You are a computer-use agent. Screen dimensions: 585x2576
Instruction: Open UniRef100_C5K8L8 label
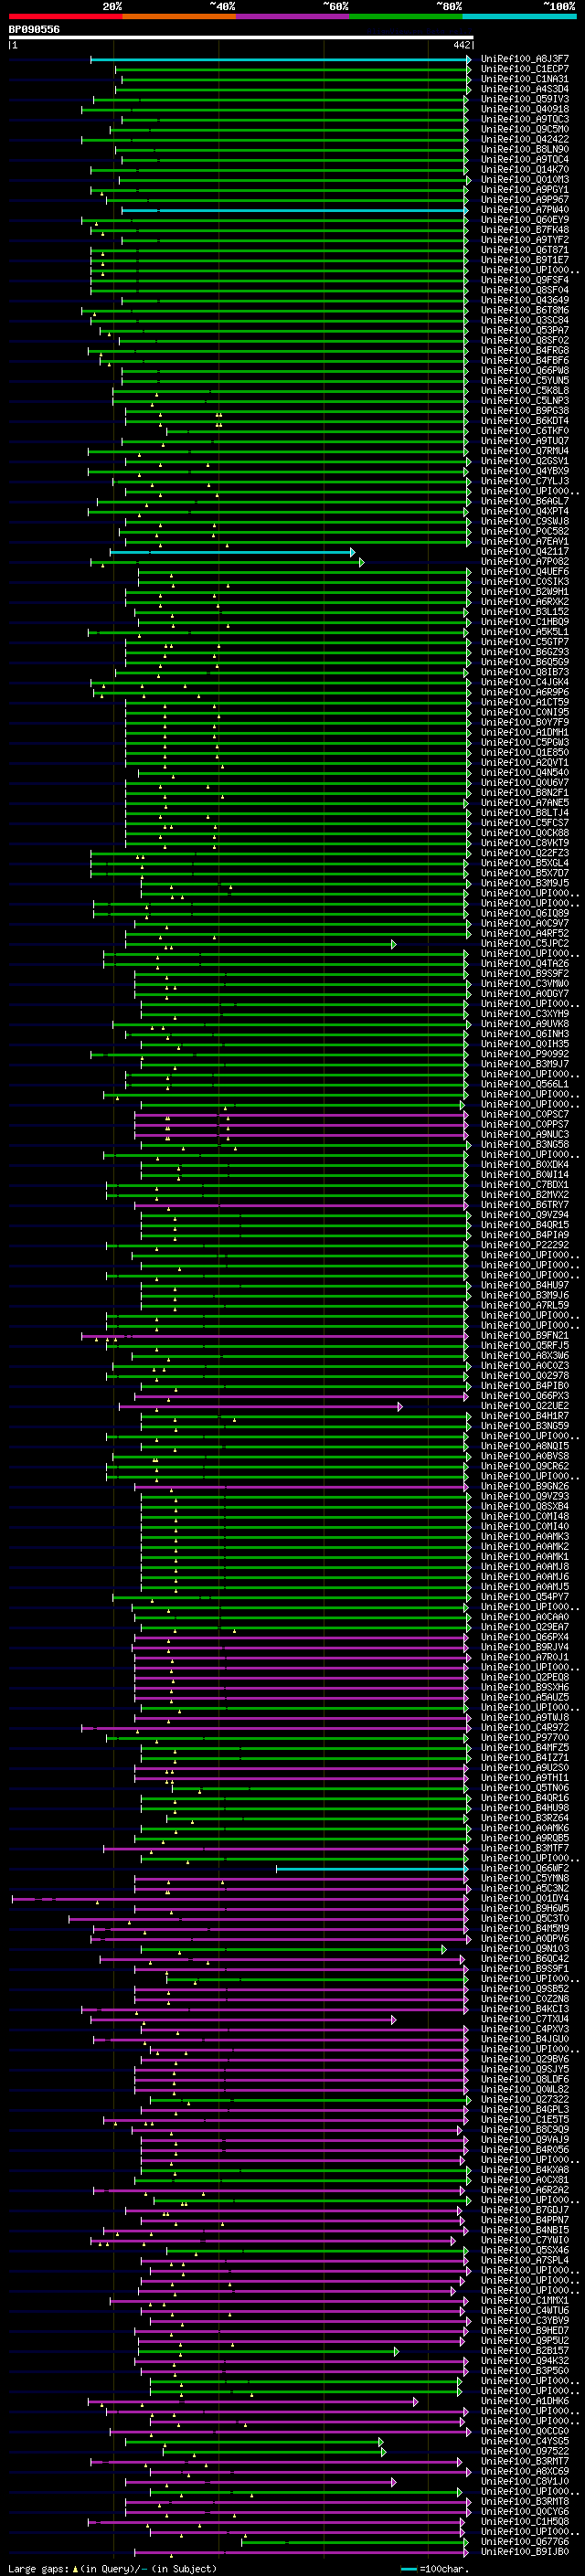pyautogui.click(x=525, y=391)
